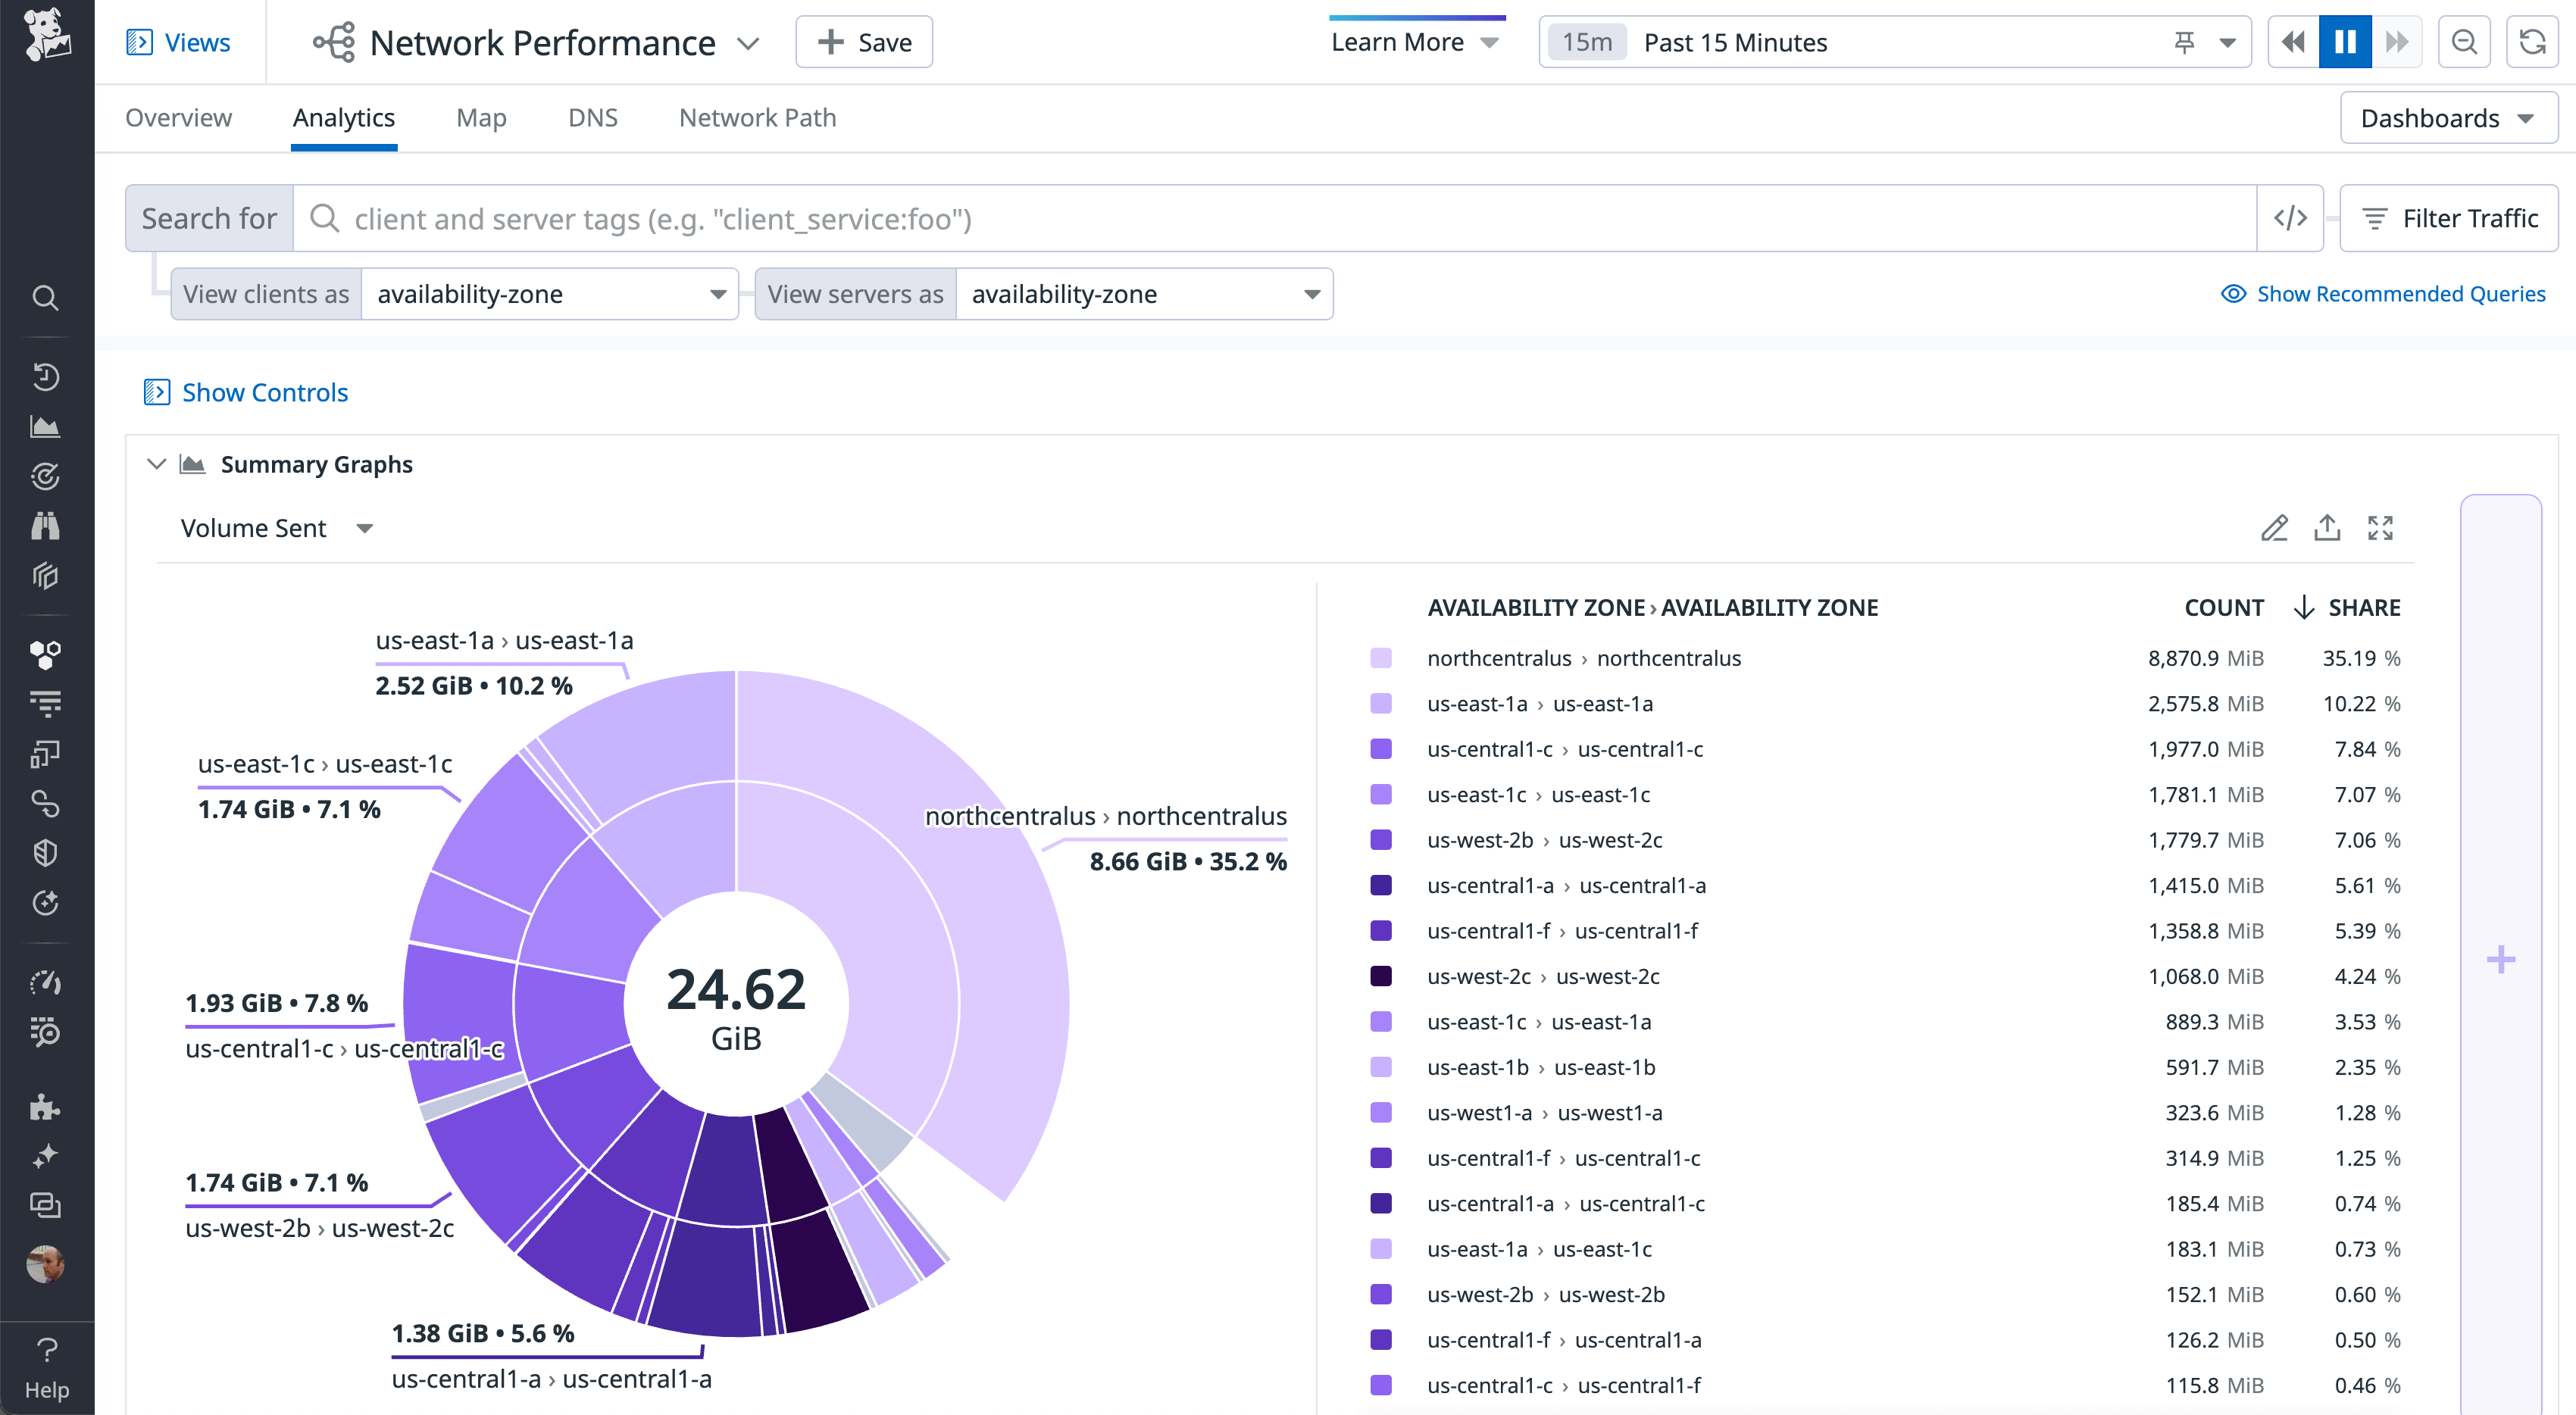Open the query code editor via </> icon
The image size is (2576, 1415).
coord(2291,218)
